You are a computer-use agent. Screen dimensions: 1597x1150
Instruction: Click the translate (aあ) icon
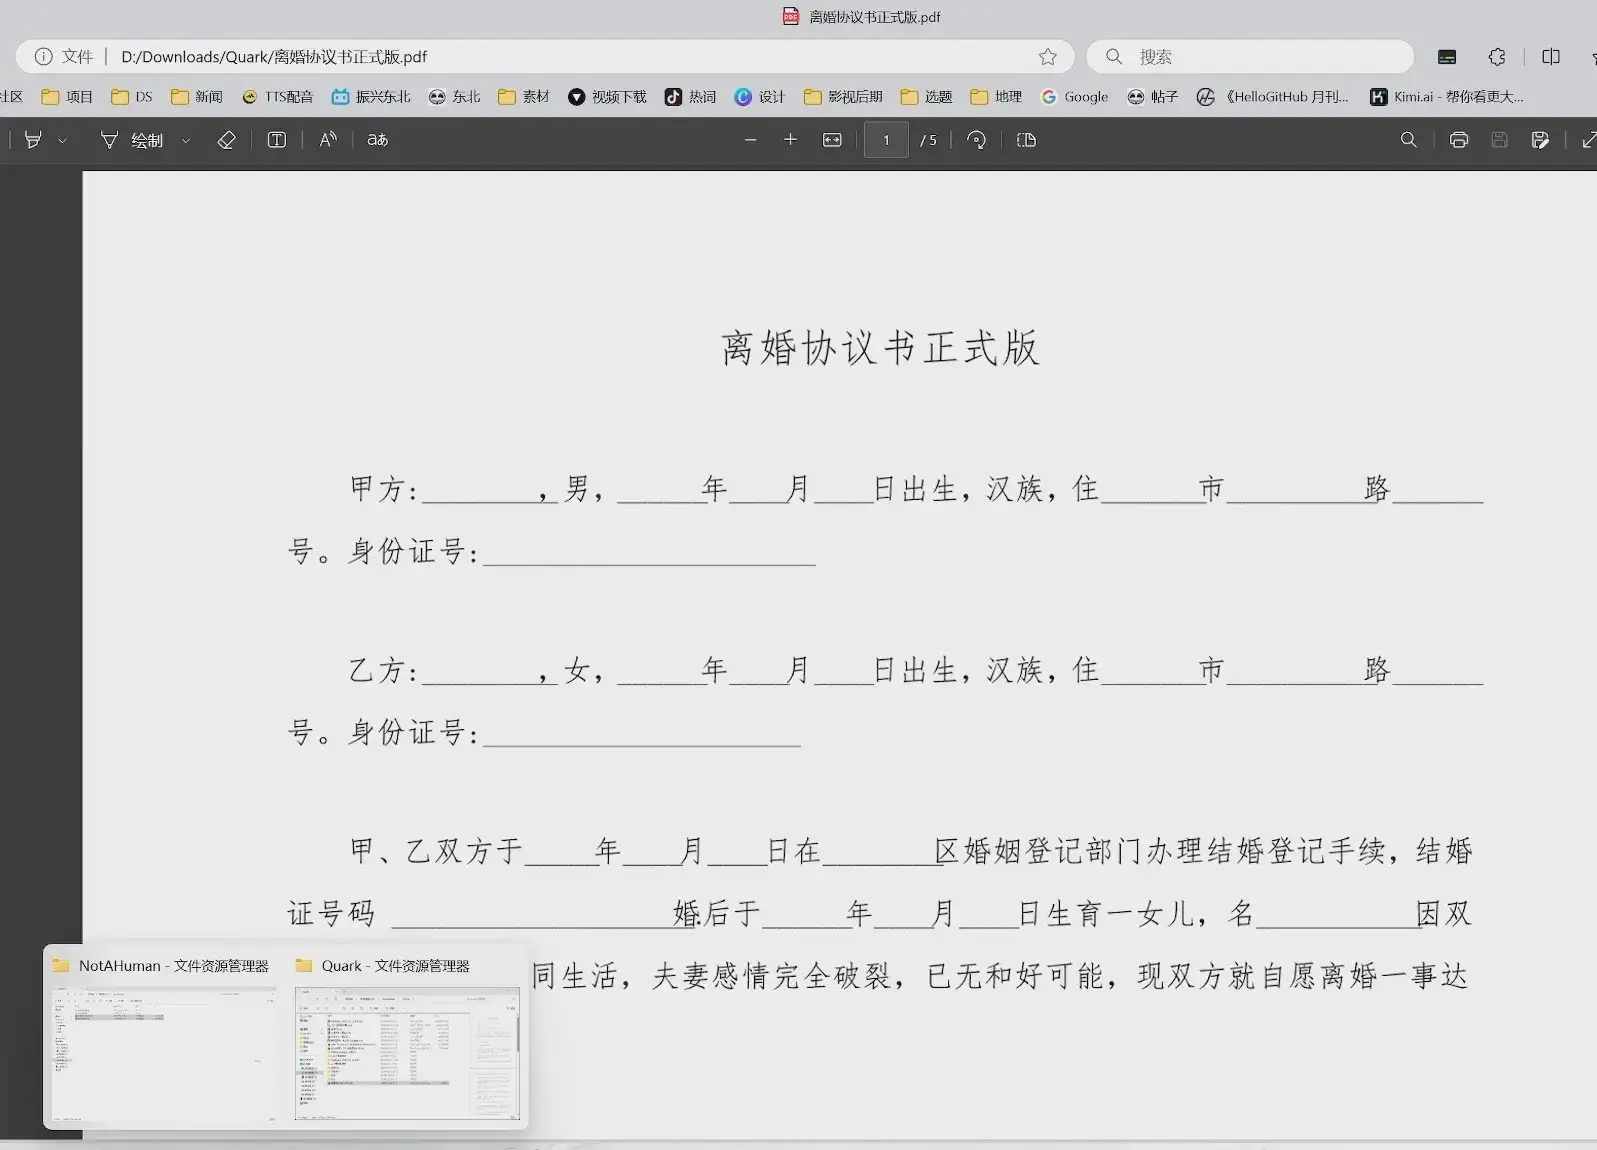(377, 140)
